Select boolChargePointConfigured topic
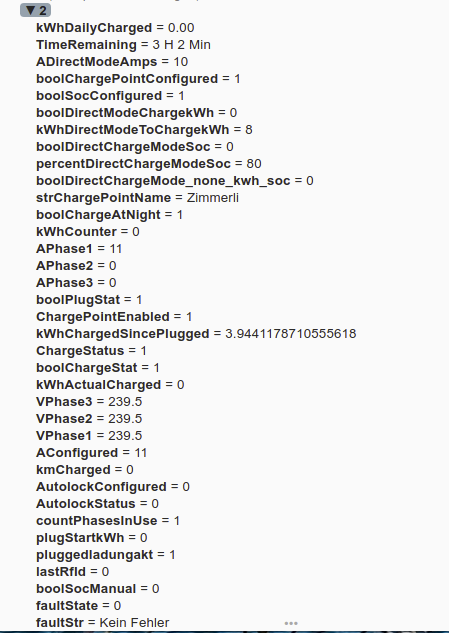The image size is (449, 633). [138, 79]
